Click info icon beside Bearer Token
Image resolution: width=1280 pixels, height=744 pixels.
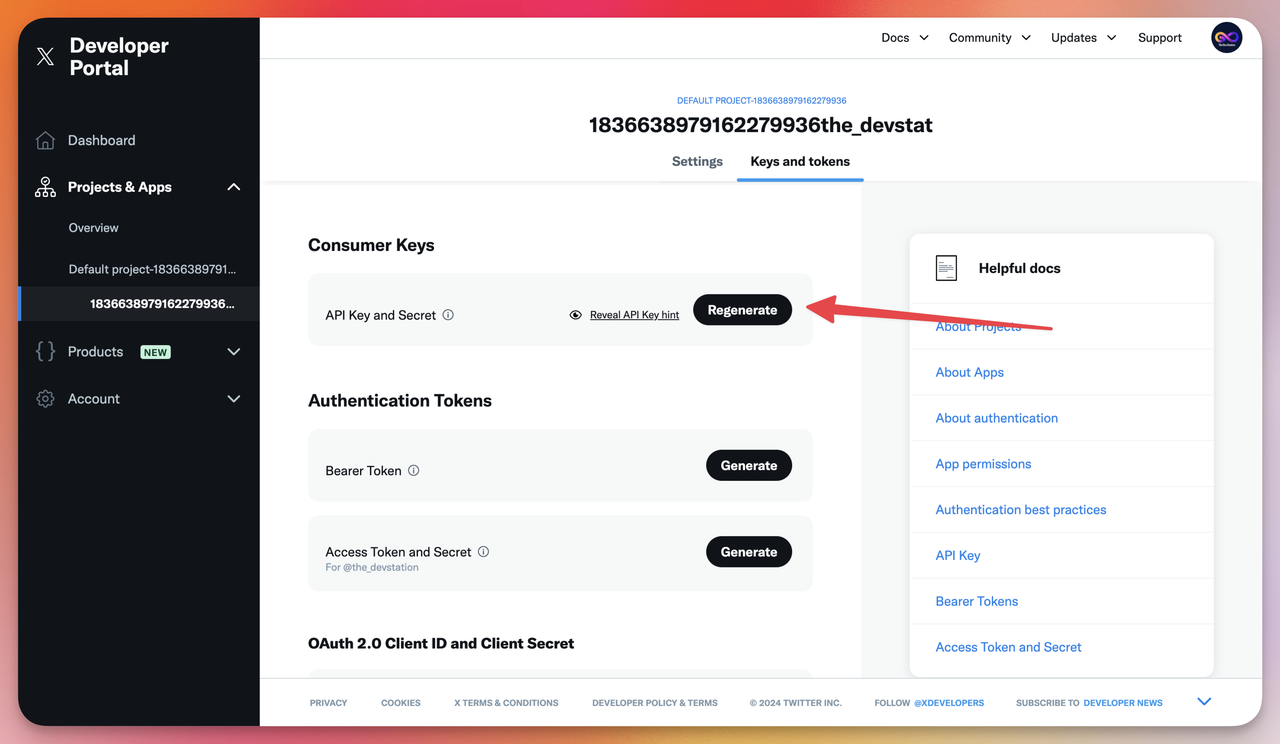click(x=413, y=470)
